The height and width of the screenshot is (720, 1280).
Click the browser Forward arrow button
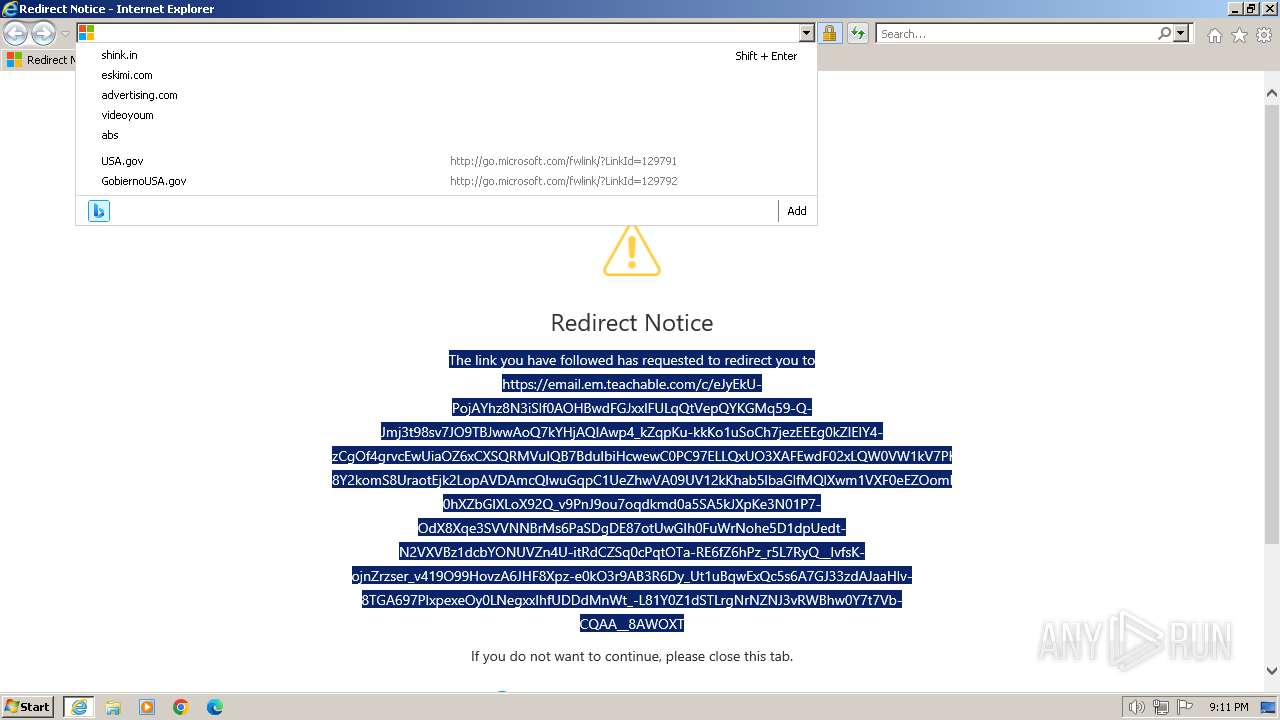43,34
